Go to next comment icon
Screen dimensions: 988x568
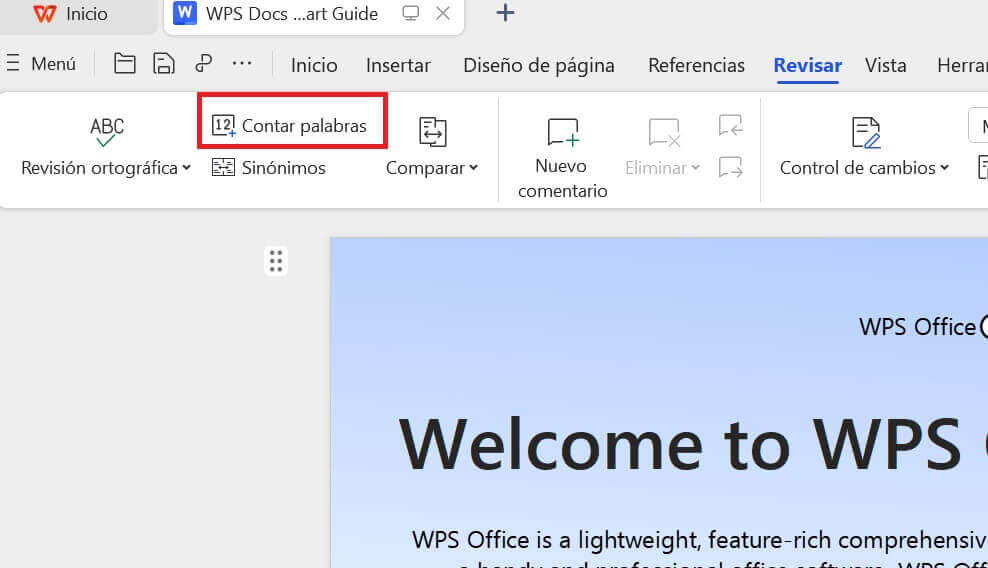click(731, 167)
